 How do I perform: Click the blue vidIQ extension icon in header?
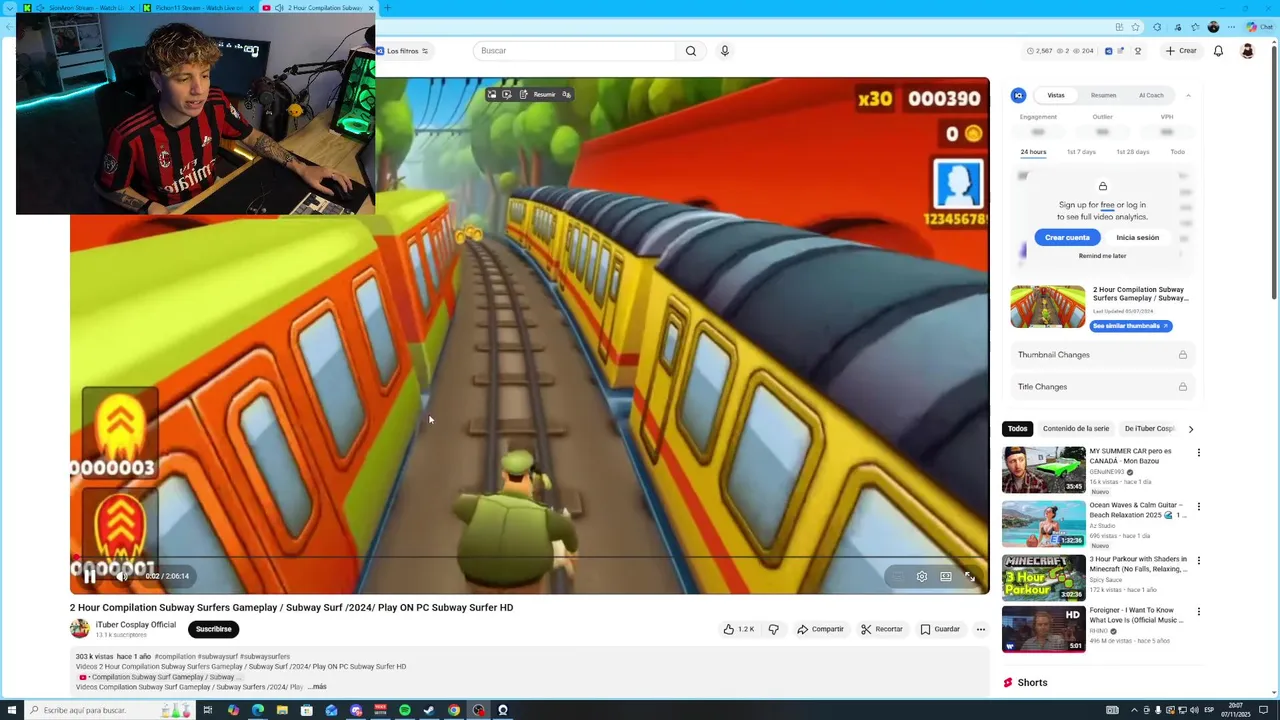pos(1107,51)
